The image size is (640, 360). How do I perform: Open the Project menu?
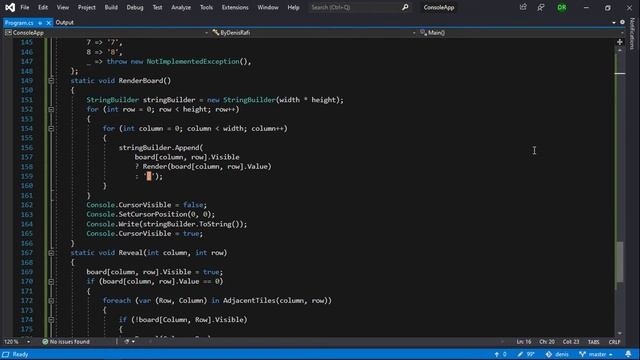[x=87, y=7]
